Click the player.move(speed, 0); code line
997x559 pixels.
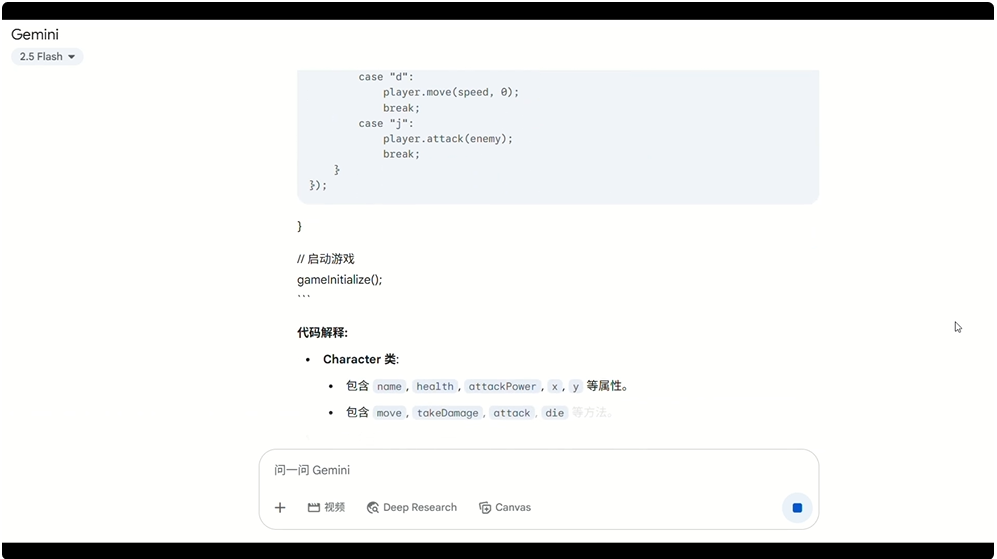click(451, 92)
